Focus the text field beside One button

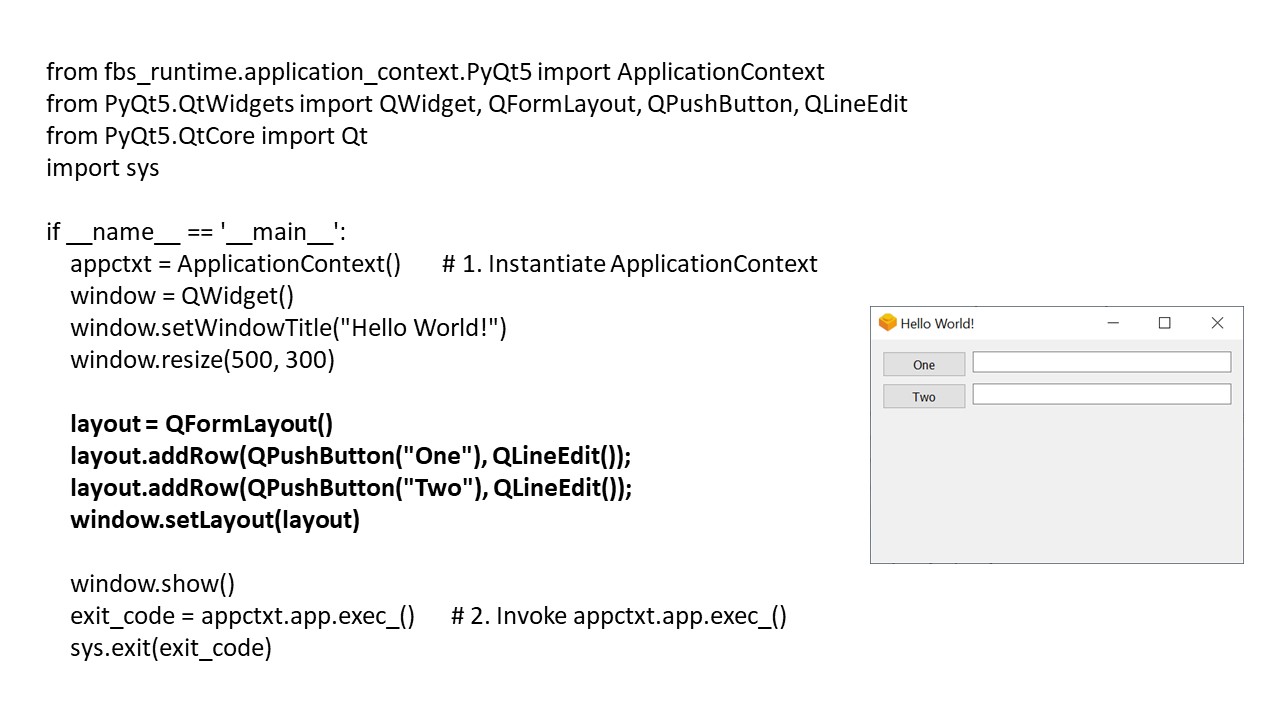tap(1101, 362)
